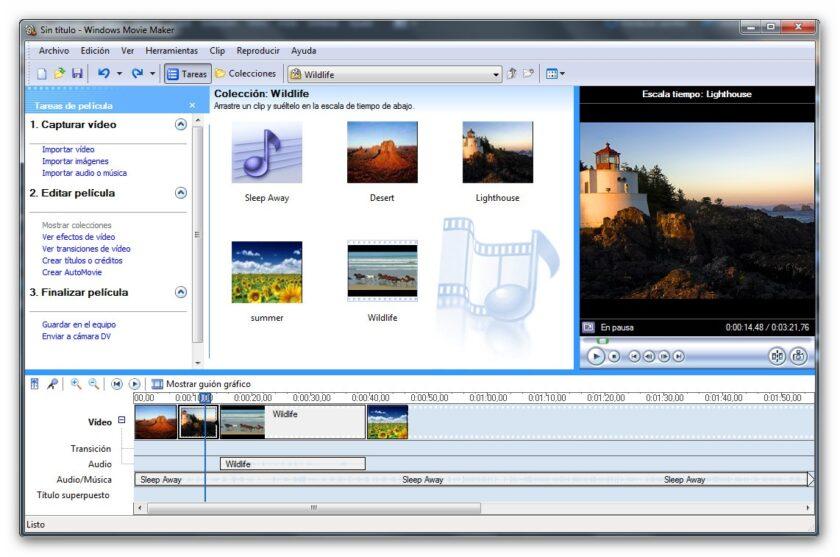Click the preview seek bar handle
The height and width of the screenshot is (557, 840).
tap(603, 341)
